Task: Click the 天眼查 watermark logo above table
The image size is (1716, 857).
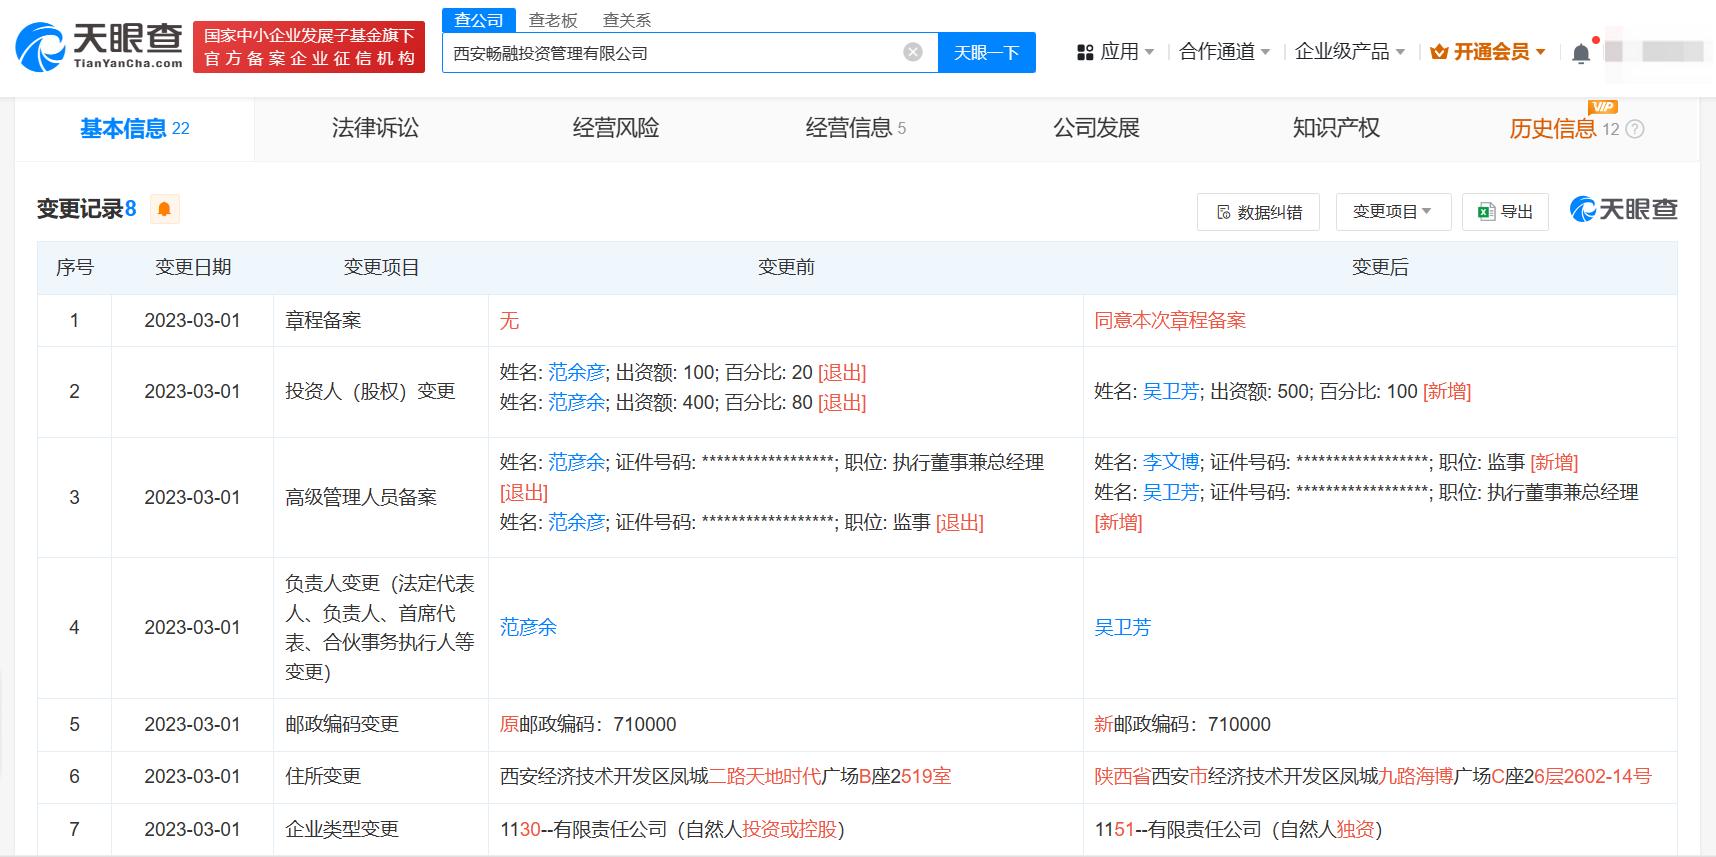Action: pos(1623,209)
